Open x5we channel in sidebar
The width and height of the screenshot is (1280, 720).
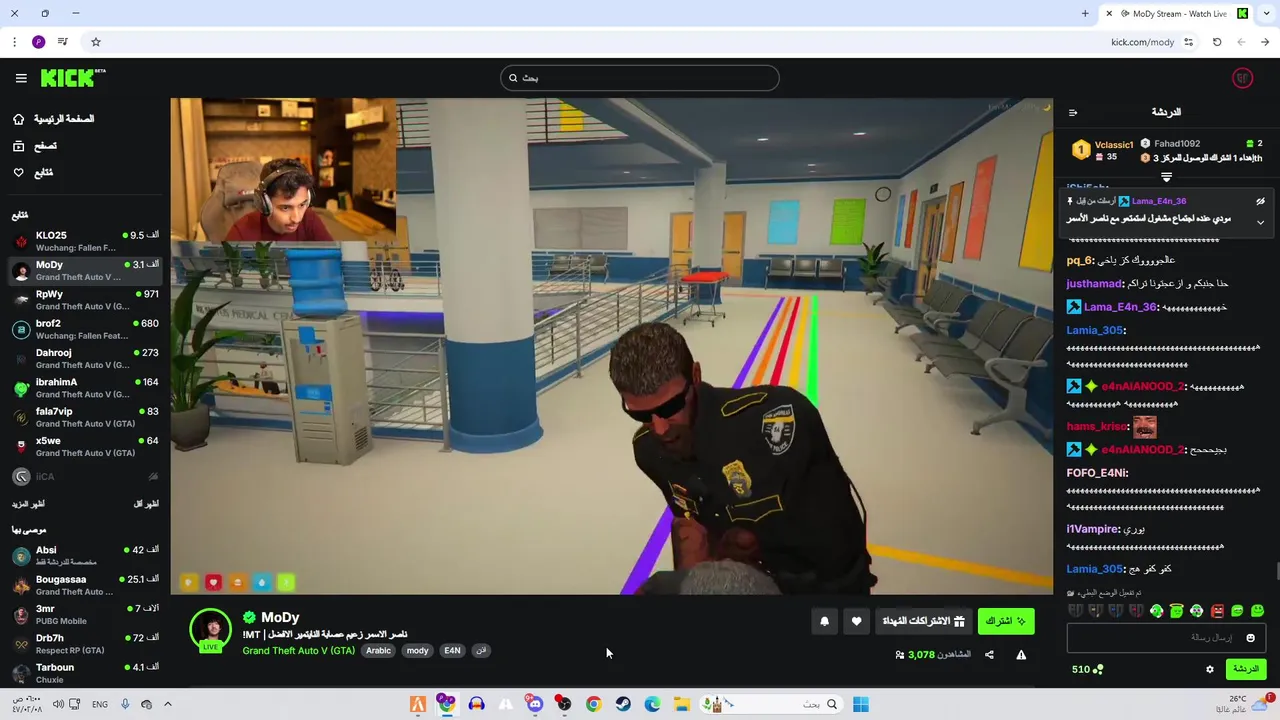(85, 446)
